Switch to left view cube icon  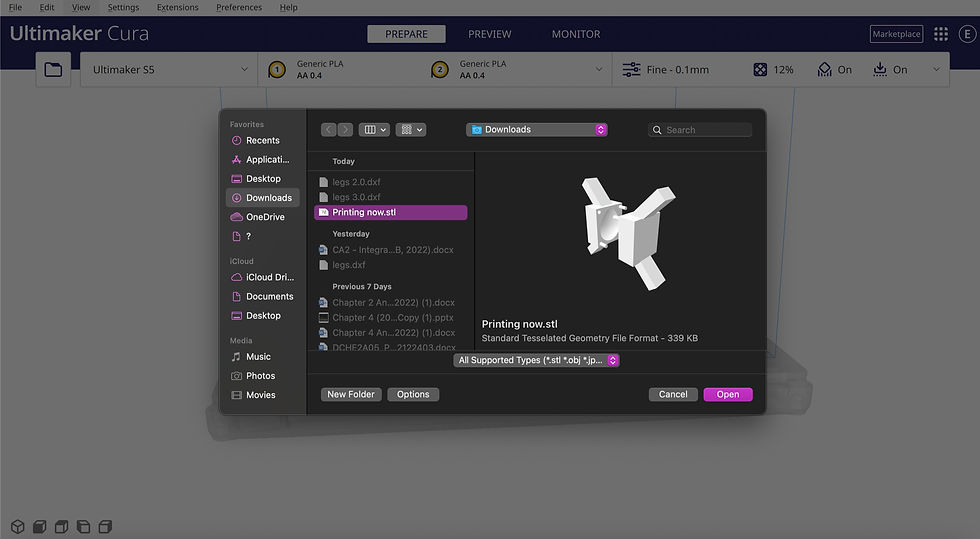(83, 526)
